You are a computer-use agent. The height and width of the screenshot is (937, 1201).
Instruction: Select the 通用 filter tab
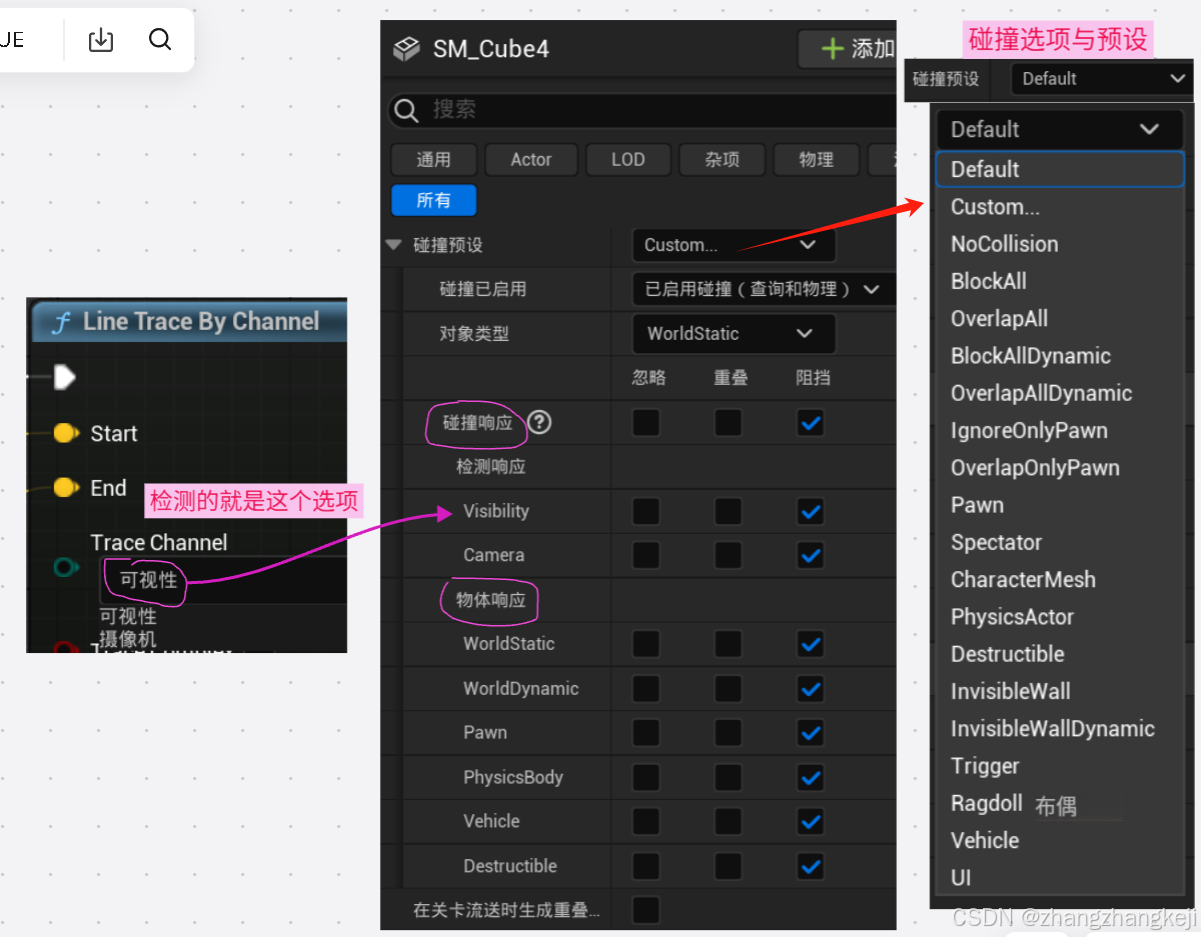click(x=434, y=160)
